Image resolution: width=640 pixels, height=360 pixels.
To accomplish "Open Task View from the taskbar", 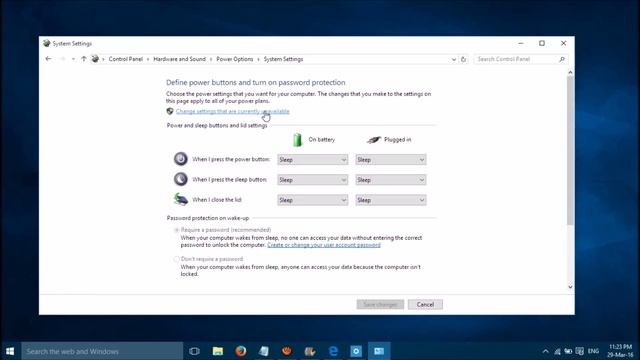I will pos(194,351).
